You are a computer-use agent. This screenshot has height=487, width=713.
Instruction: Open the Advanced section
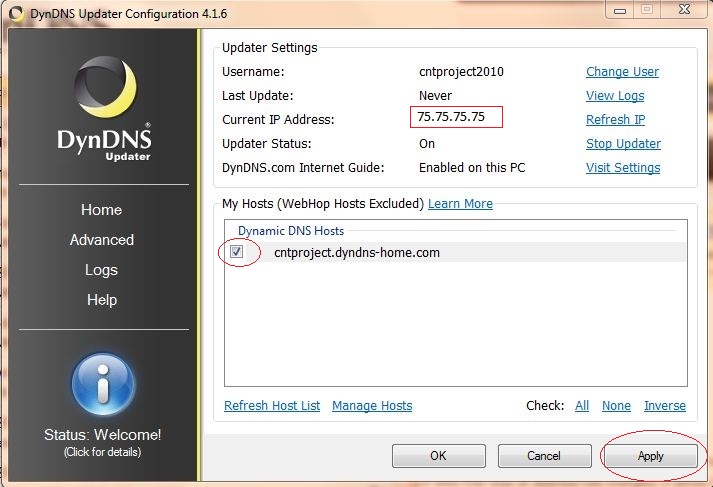(102, 240)
